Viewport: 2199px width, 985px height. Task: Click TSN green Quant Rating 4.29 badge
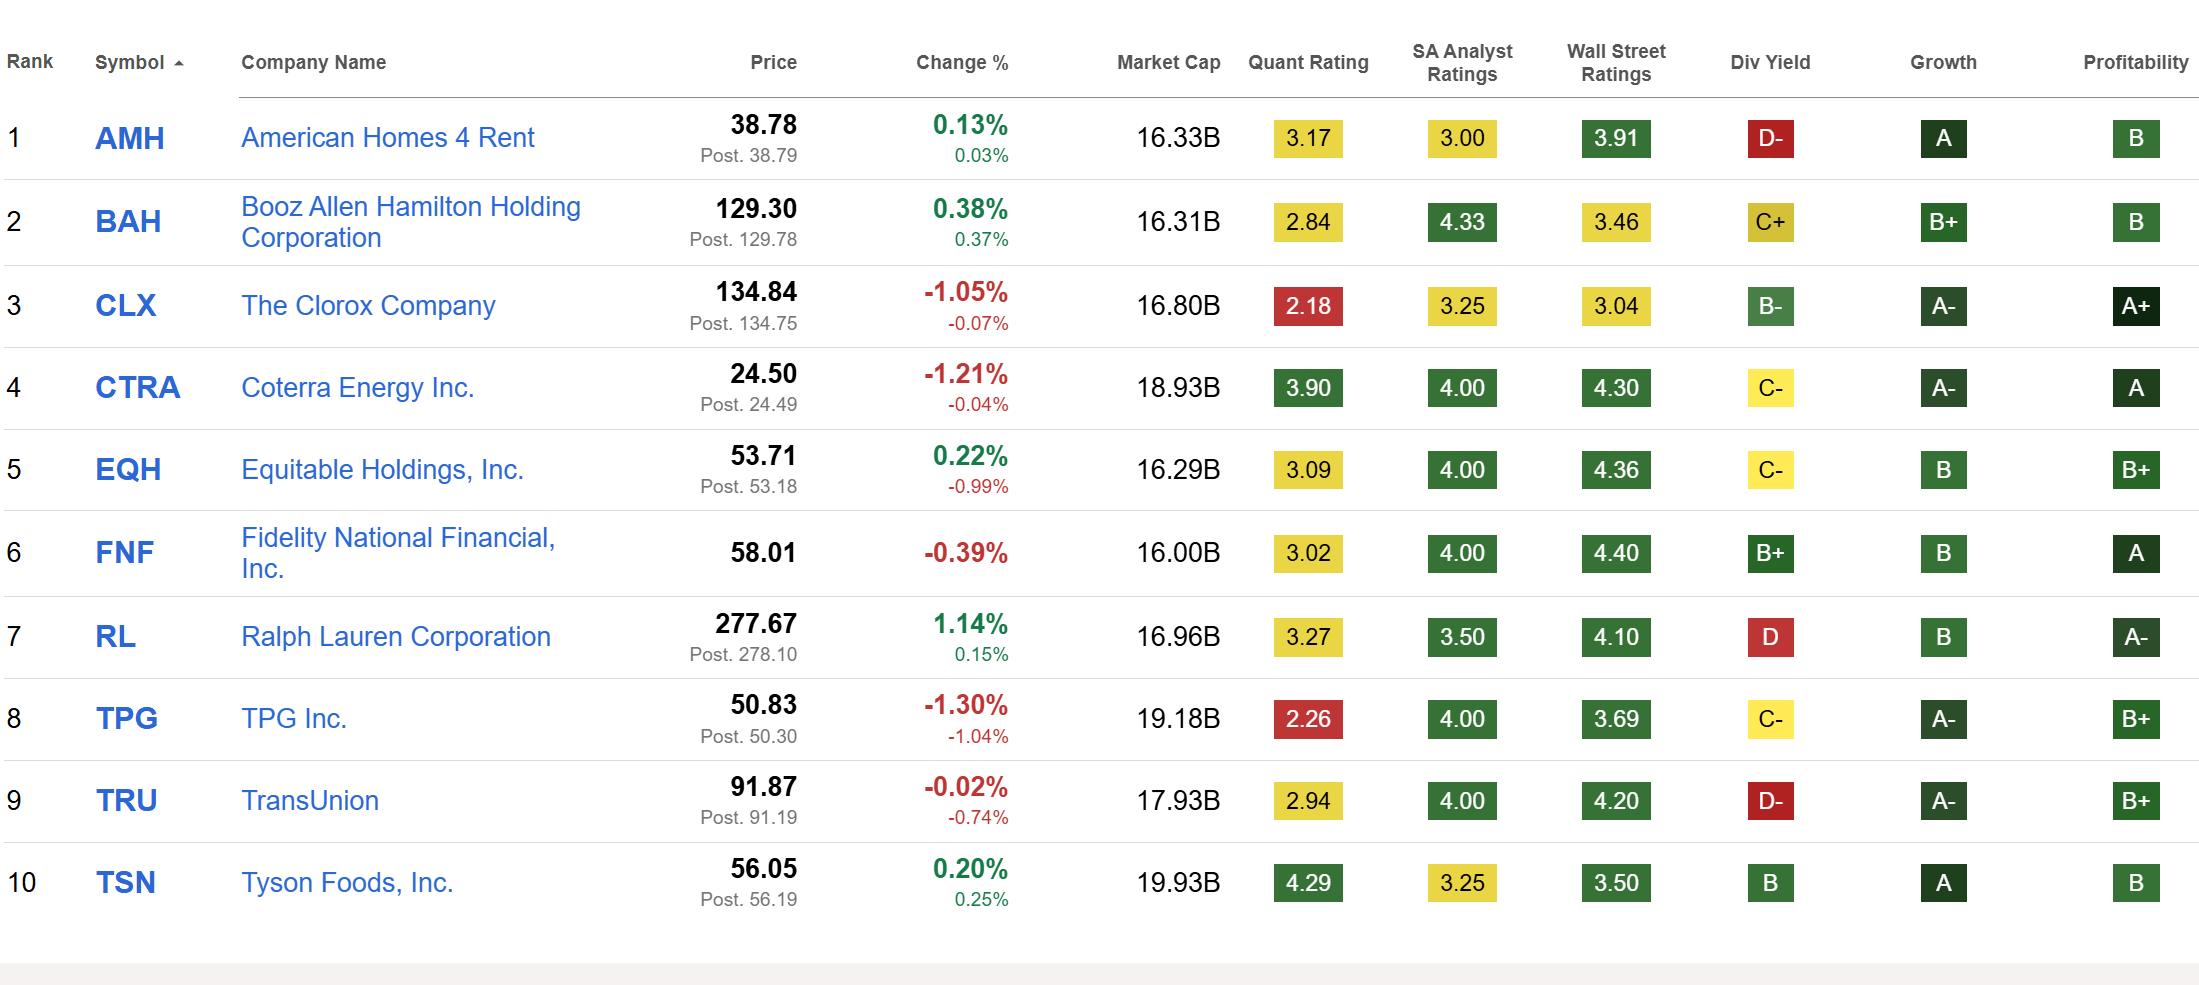(x=1308, y=883)
